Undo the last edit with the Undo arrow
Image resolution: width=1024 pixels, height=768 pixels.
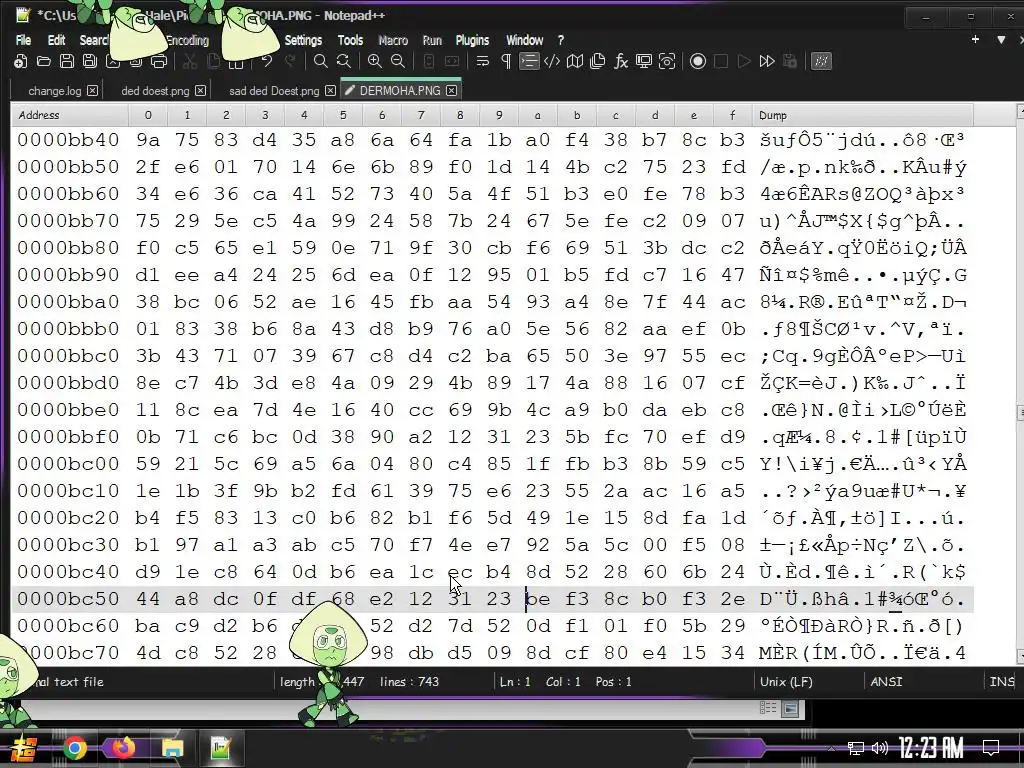(266, 61)
